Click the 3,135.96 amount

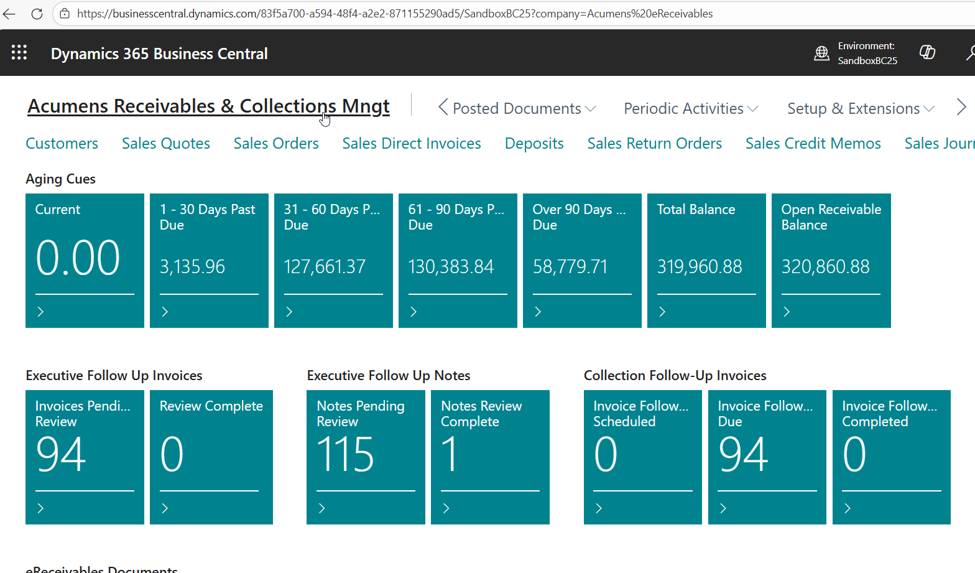192,267
